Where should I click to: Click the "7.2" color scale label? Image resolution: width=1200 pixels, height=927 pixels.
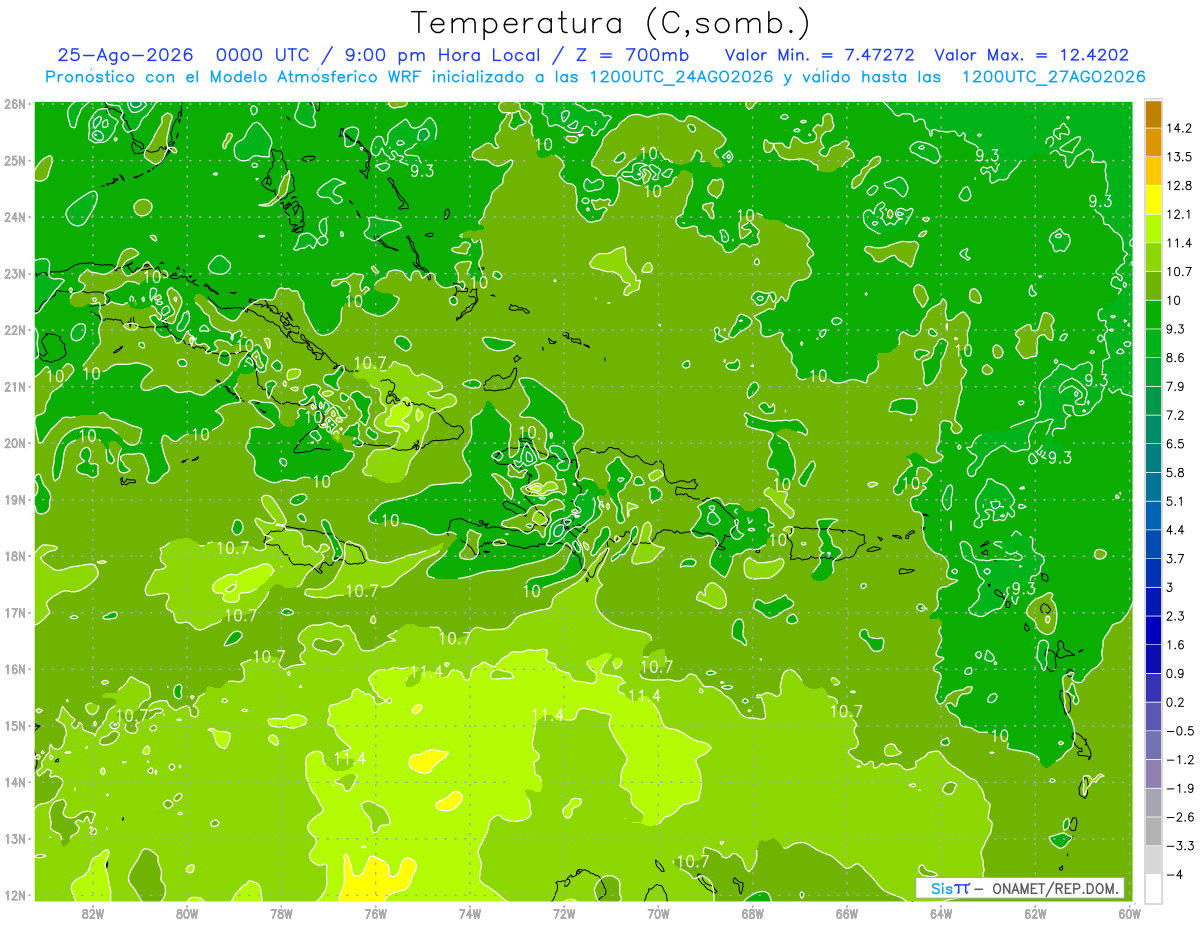point(1176,414)
